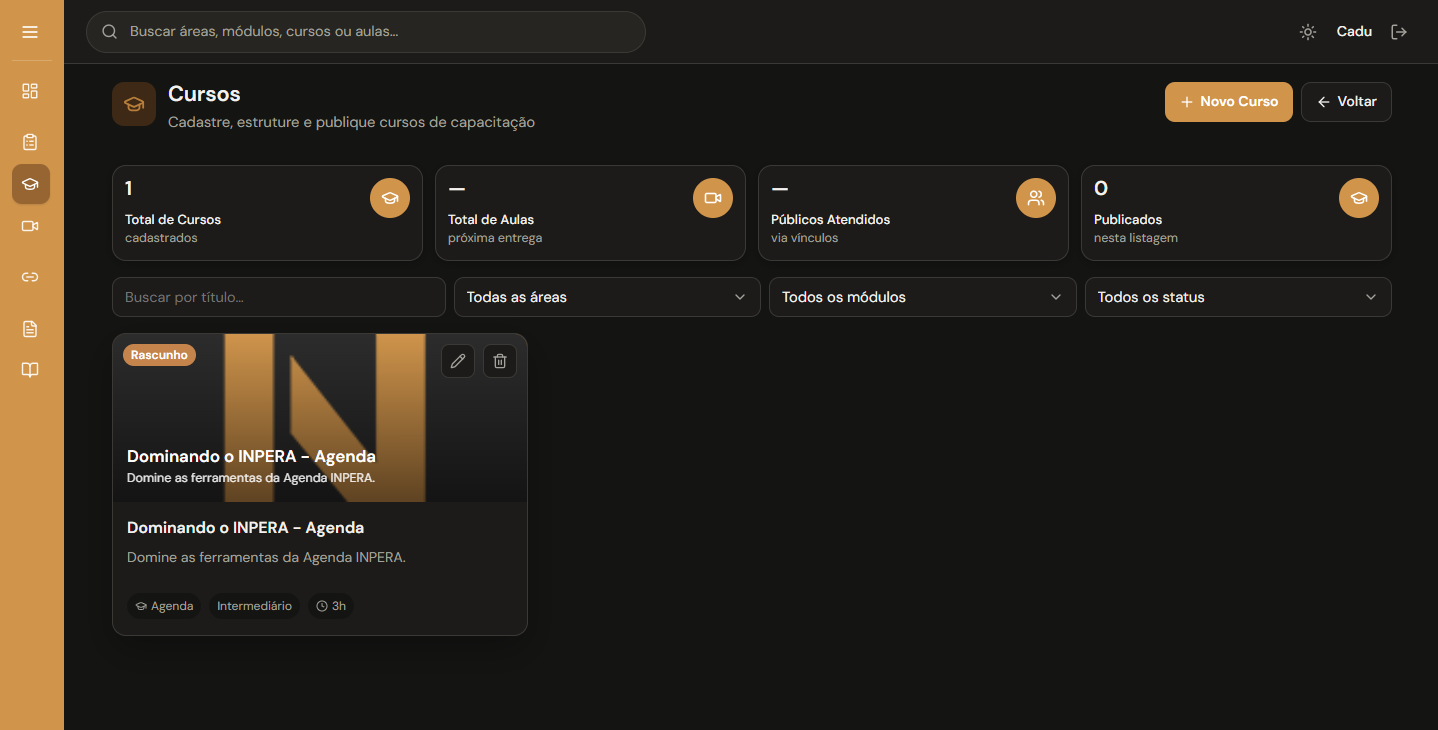Click the Voltar button
The image size is (1438, 730).
[1346, 102]
